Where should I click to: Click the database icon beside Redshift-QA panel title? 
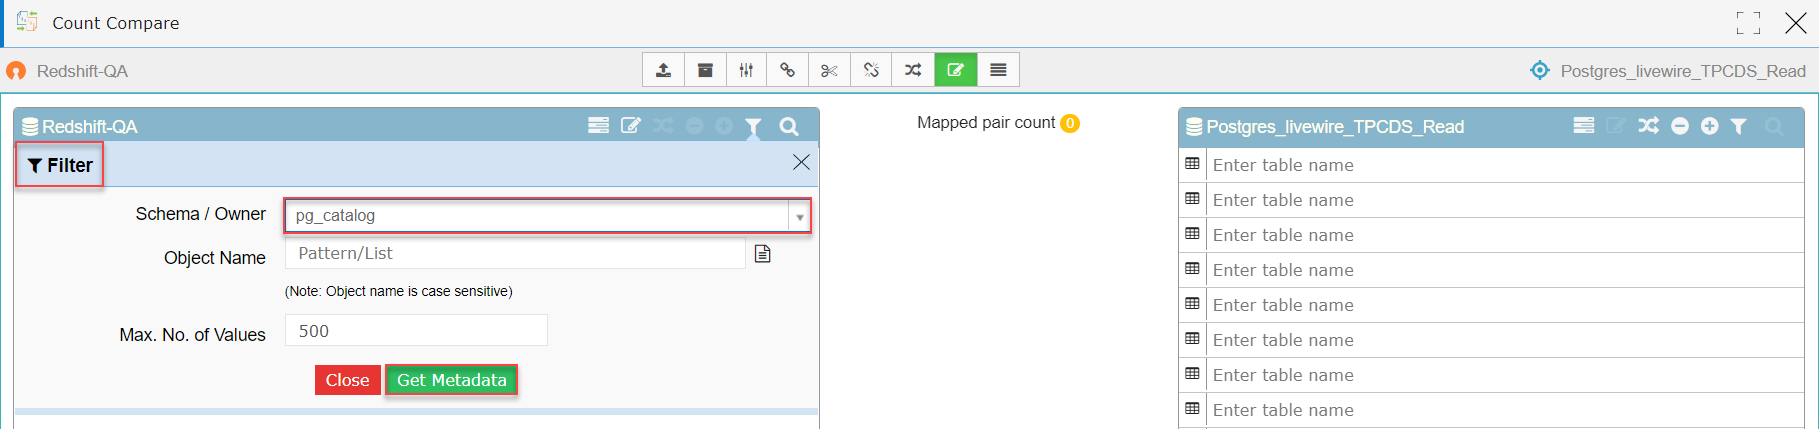pyautogui.click(x=30, y=127)
